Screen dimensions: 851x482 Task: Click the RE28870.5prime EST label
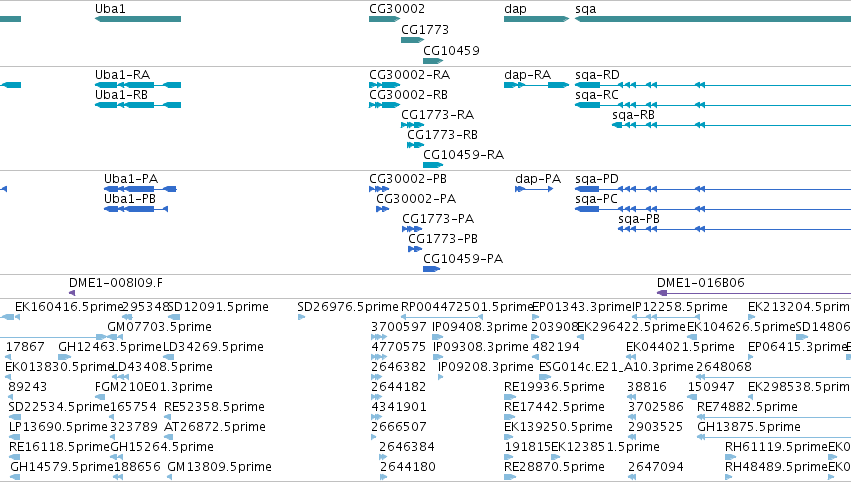554,467
